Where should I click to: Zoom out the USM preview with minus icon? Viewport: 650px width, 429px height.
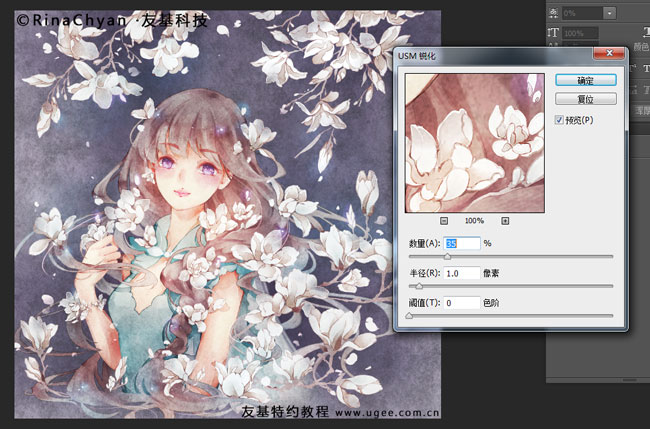444,221
